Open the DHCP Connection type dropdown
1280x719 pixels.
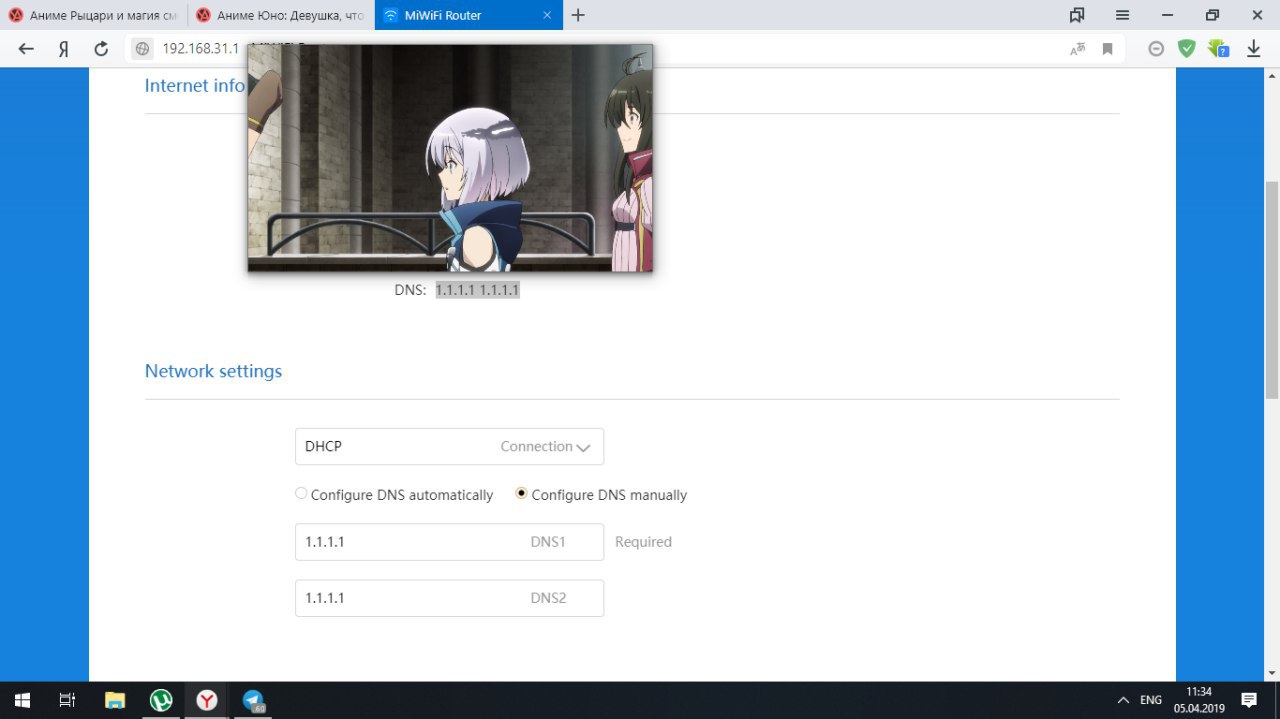[x=449, y=446]
